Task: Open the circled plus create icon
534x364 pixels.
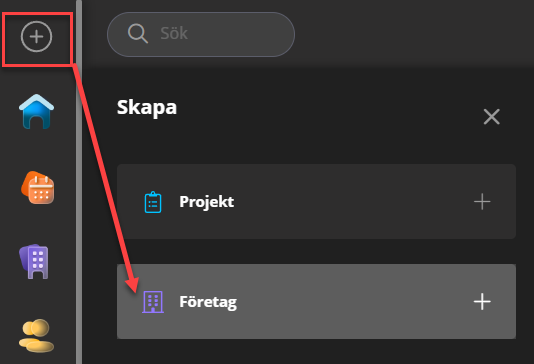Action: [36, 36]
